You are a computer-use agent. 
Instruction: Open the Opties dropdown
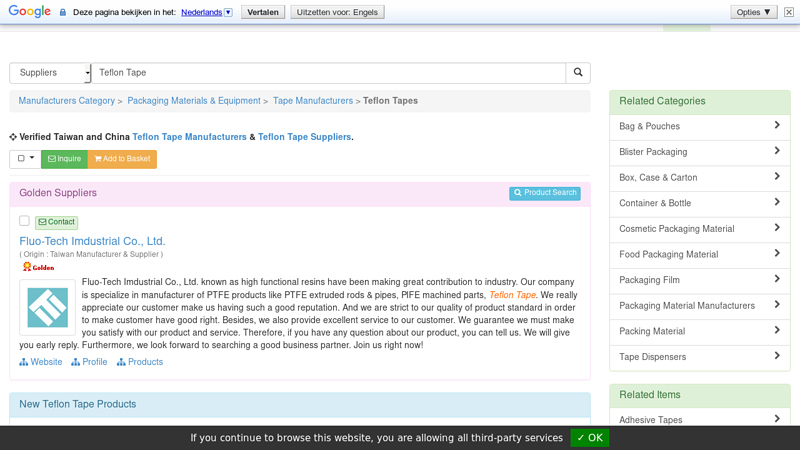tap(754, 12)
